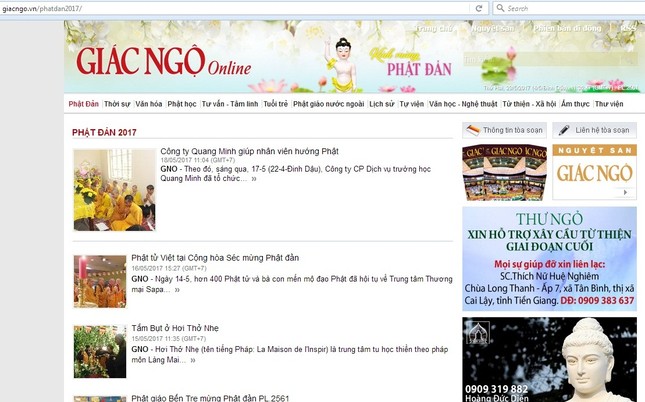
Task: Select the giacngo.vn address bar
Action: pos(234,8)
